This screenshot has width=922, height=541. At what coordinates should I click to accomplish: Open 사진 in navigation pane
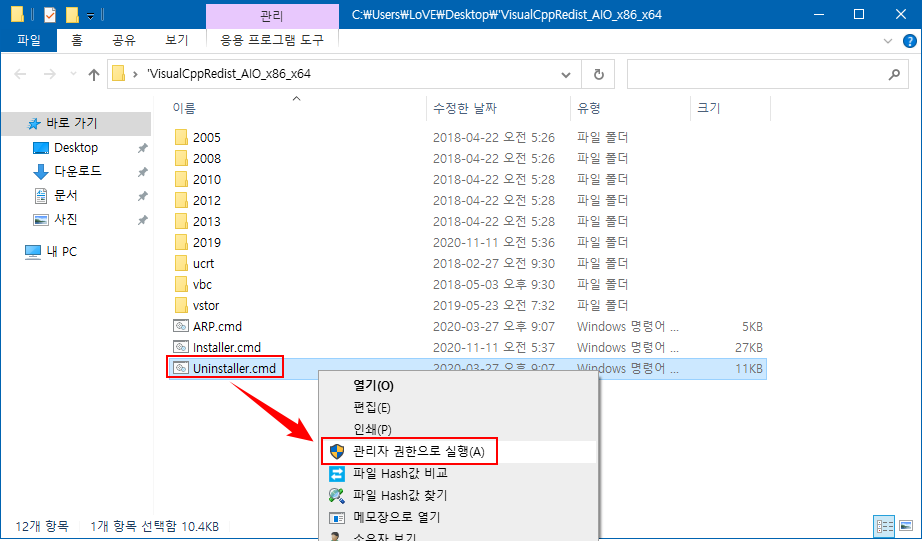(66, 219)
